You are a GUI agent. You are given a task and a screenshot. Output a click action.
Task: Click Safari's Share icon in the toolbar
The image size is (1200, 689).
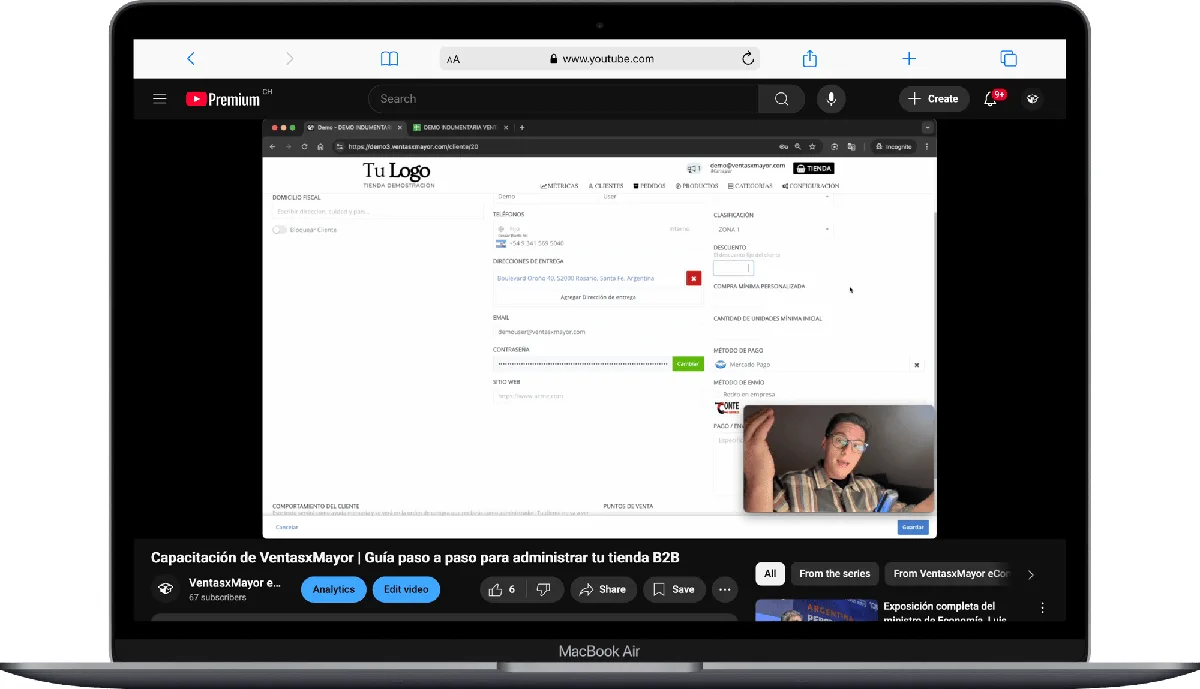click(809, 58)
